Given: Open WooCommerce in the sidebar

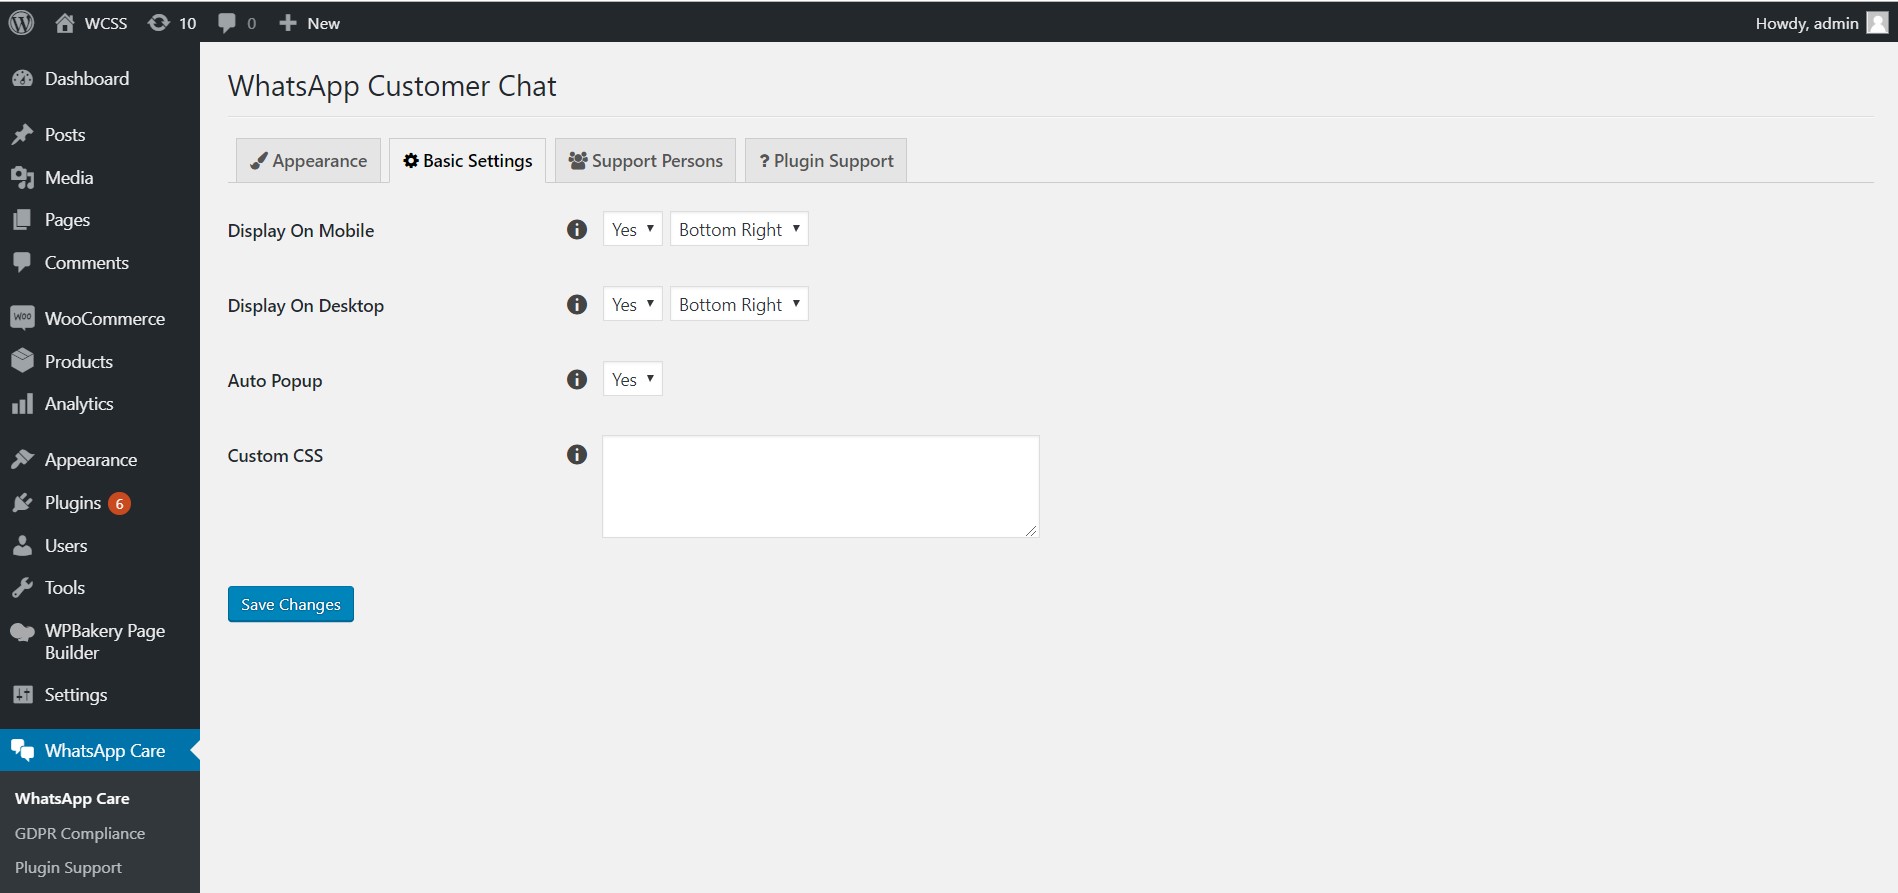Looking at the screenshot, I should click(100, 319).
